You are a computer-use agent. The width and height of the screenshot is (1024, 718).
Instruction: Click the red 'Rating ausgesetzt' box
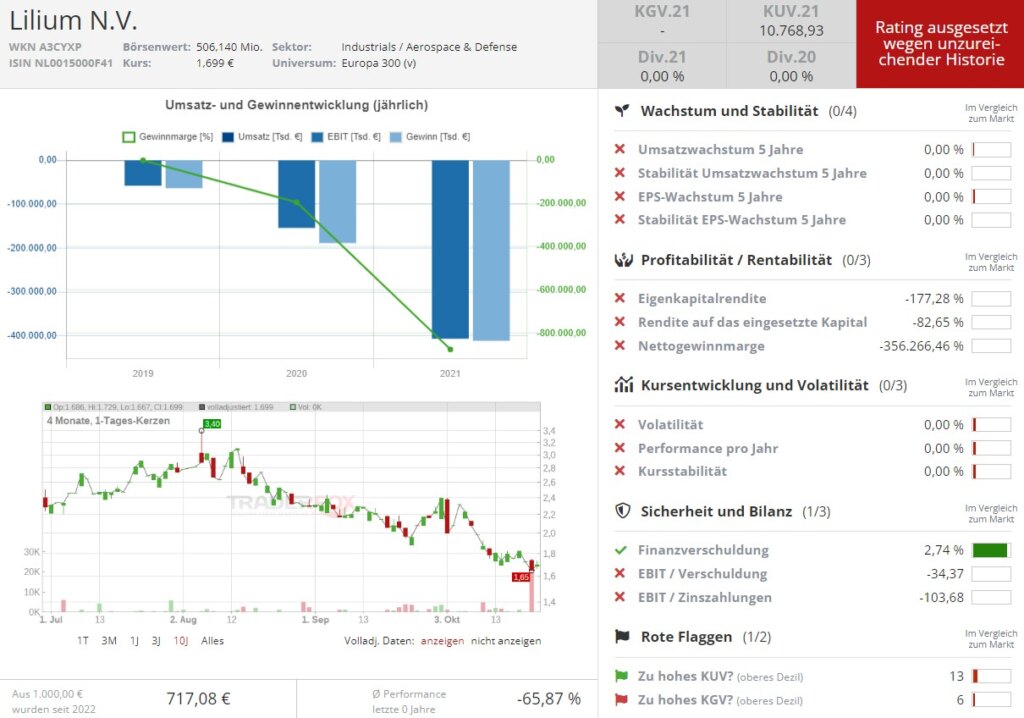click(x=940, y=44)
